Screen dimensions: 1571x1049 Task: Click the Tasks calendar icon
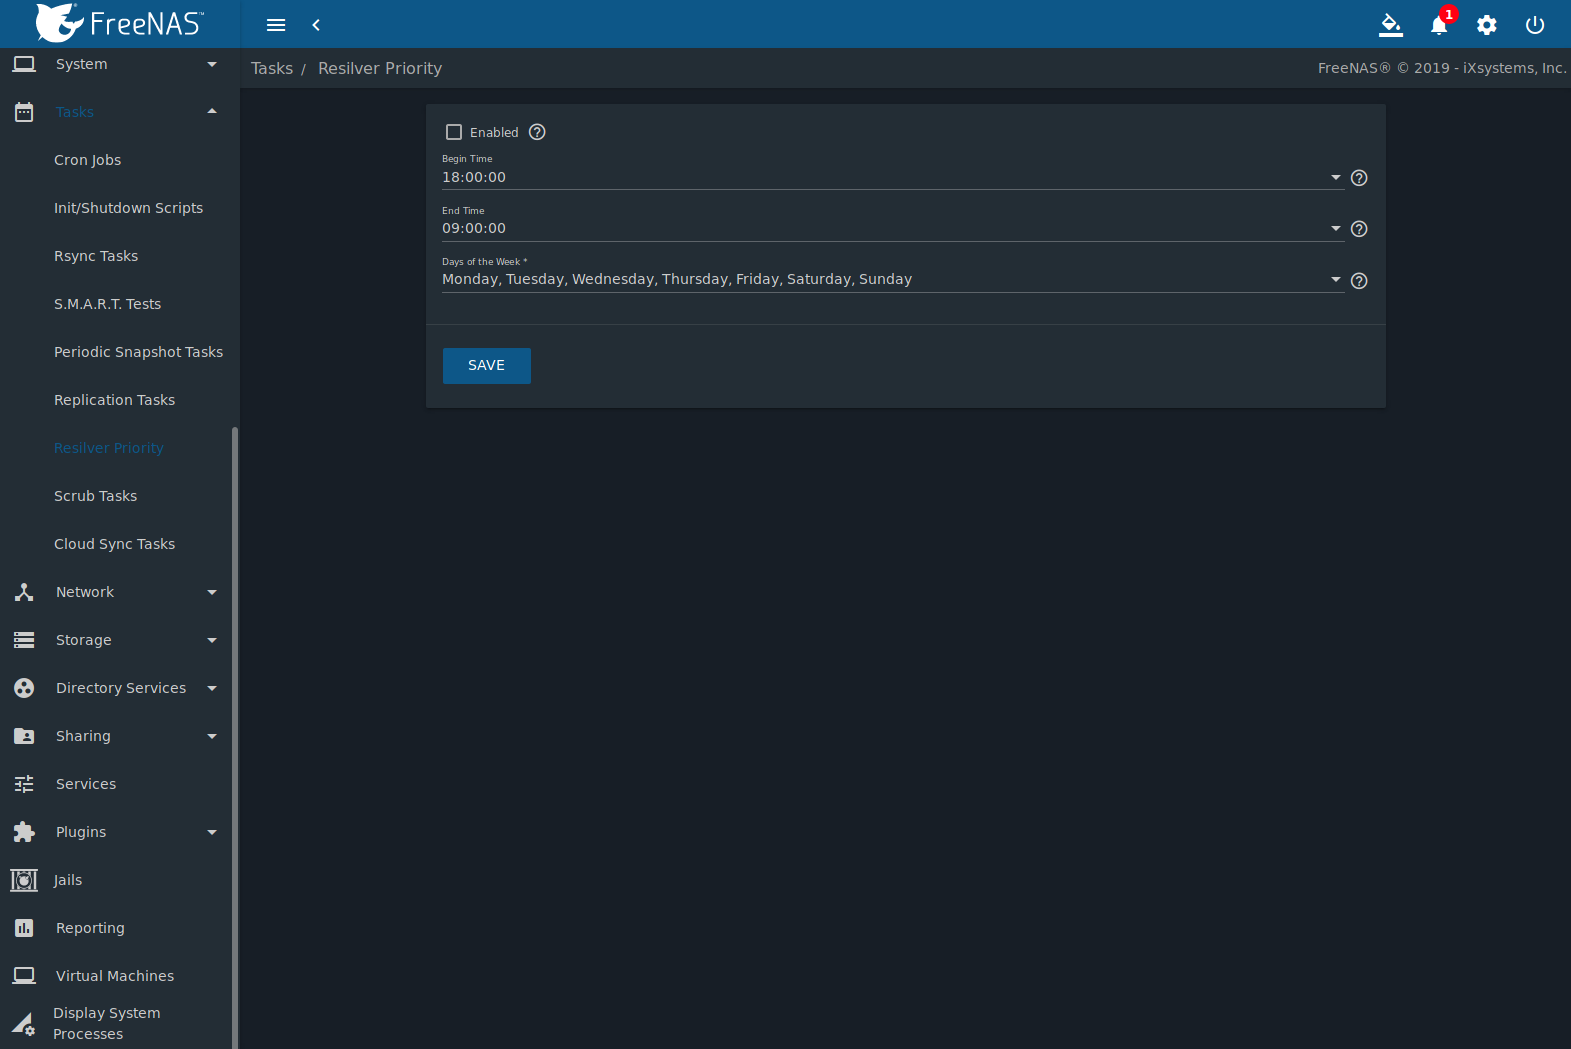(24, 112)
